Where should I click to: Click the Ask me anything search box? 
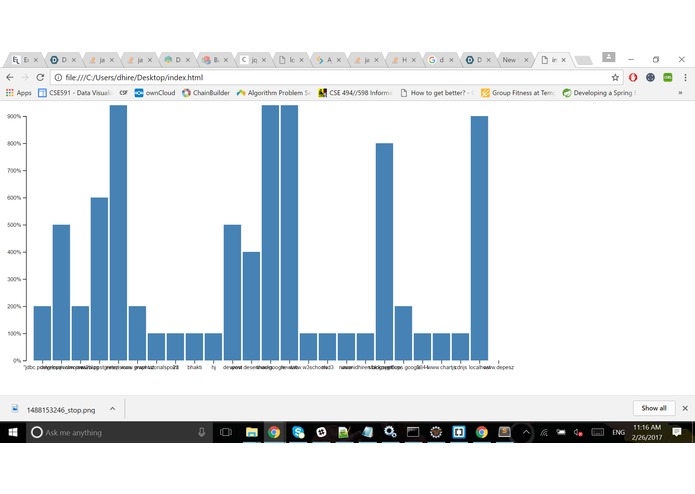click(x=119, y=432)
